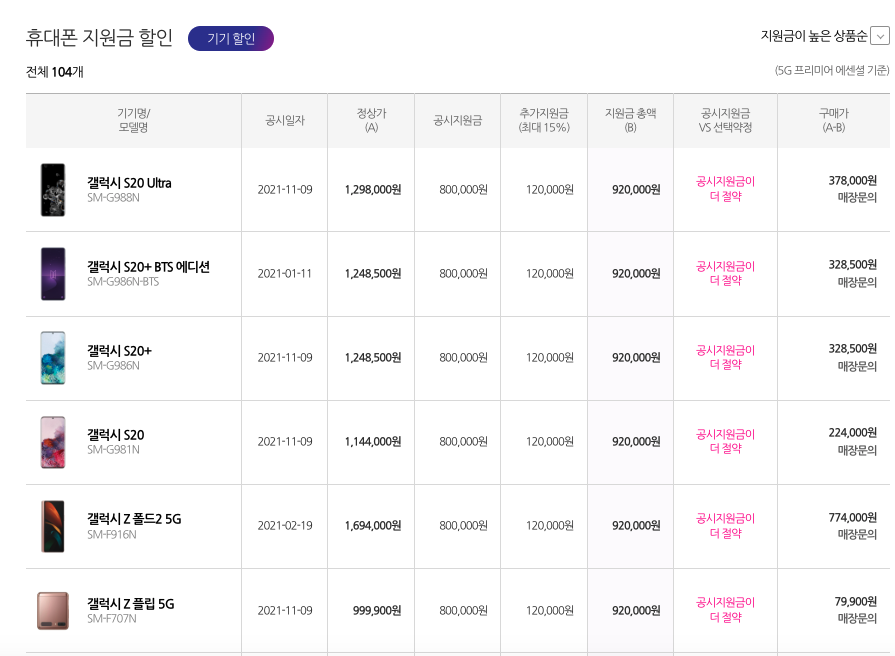The width and height of the screenshot is (895, 656).
Task: Click the 공시일자 column header
Action: click(x=285, y=120)
